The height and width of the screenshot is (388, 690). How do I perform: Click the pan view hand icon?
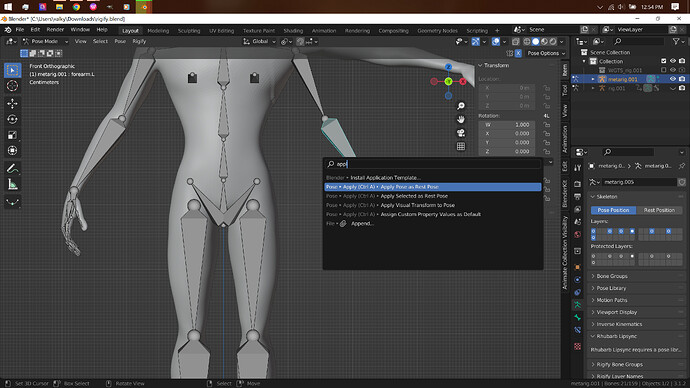coord(461,119)
